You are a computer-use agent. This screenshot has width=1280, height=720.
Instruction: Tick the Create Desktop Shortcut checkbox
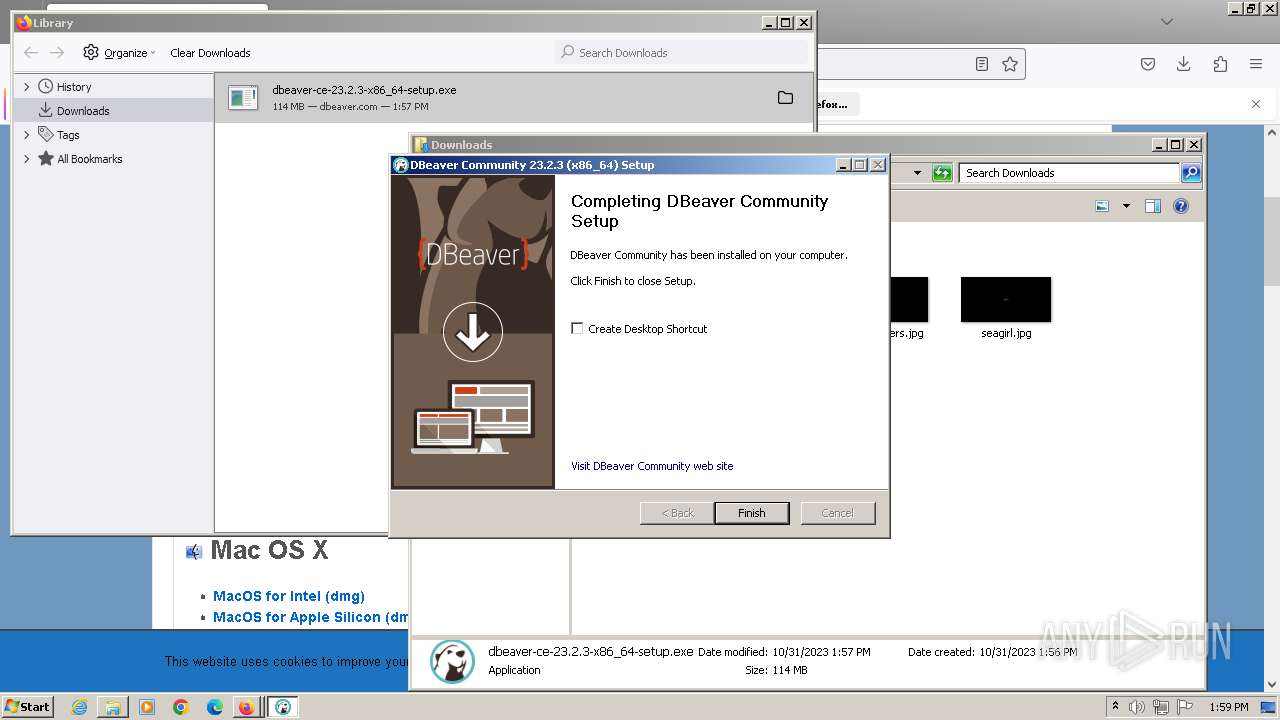pyautogui.click(x=577, y=328)
